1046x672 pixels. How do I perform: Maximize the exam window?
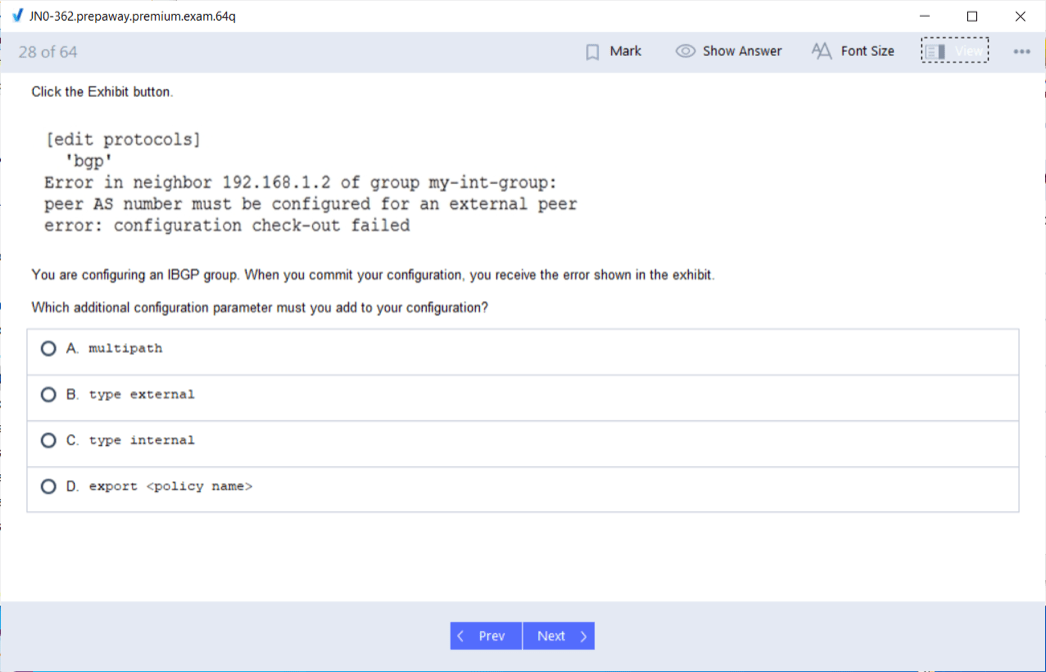coord(972,16)
